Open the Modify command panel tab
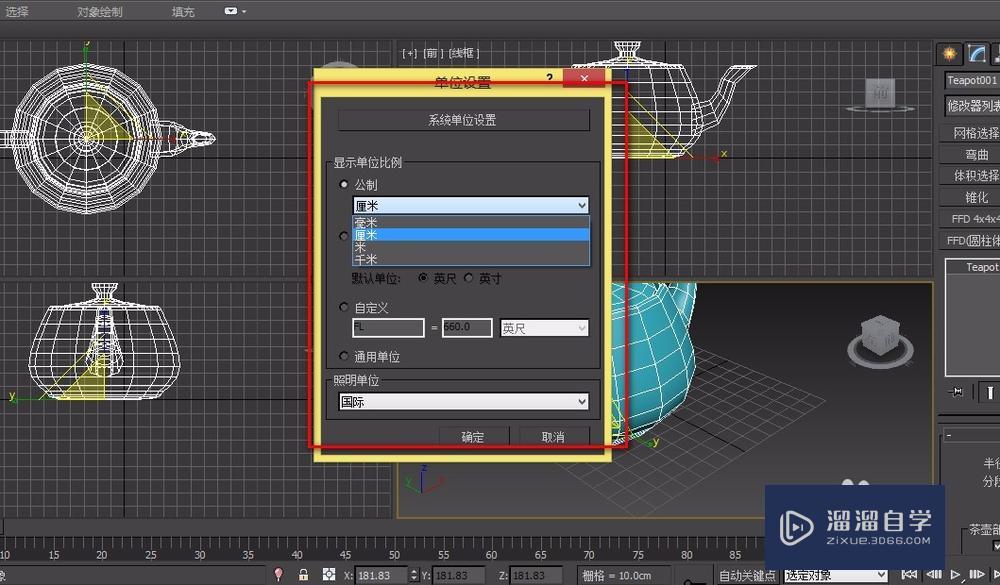This screenshot has width=1000, height=585. tap(976, 54)
